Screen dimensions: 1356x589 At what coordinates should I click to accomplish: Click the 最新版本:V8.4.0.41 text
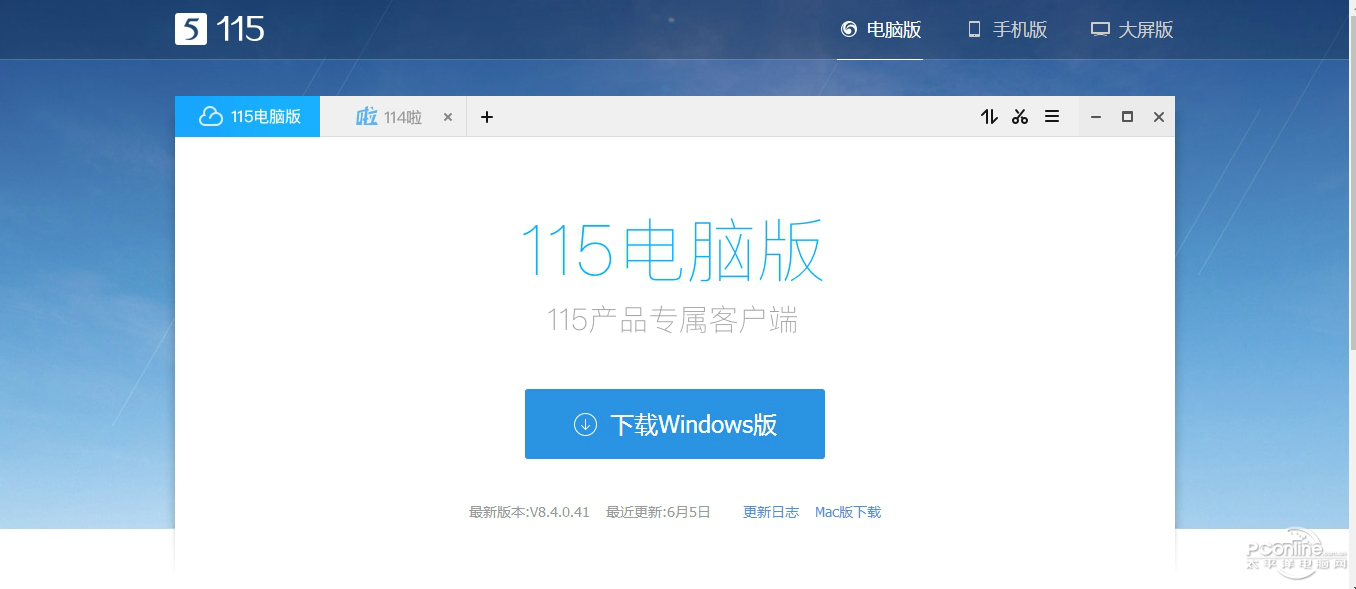pos(529,512)
